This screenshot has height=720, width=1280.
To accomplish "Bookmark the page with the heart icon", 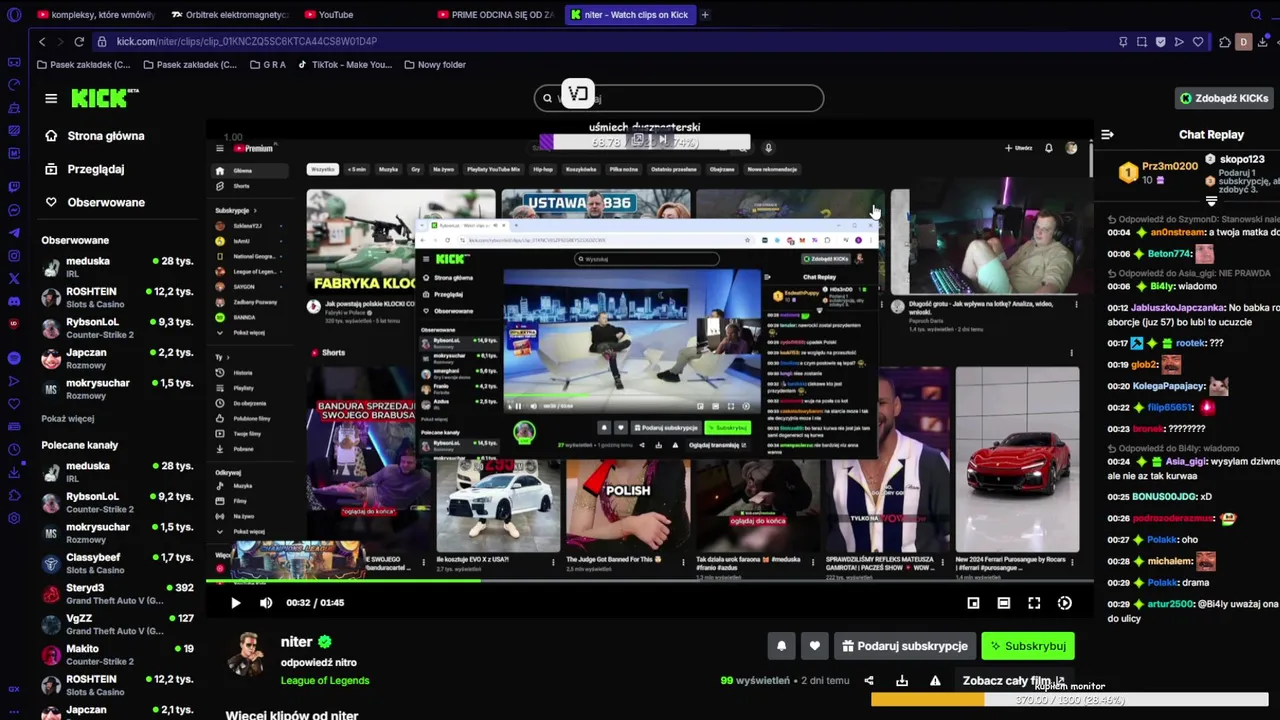I will (1198, 42).
